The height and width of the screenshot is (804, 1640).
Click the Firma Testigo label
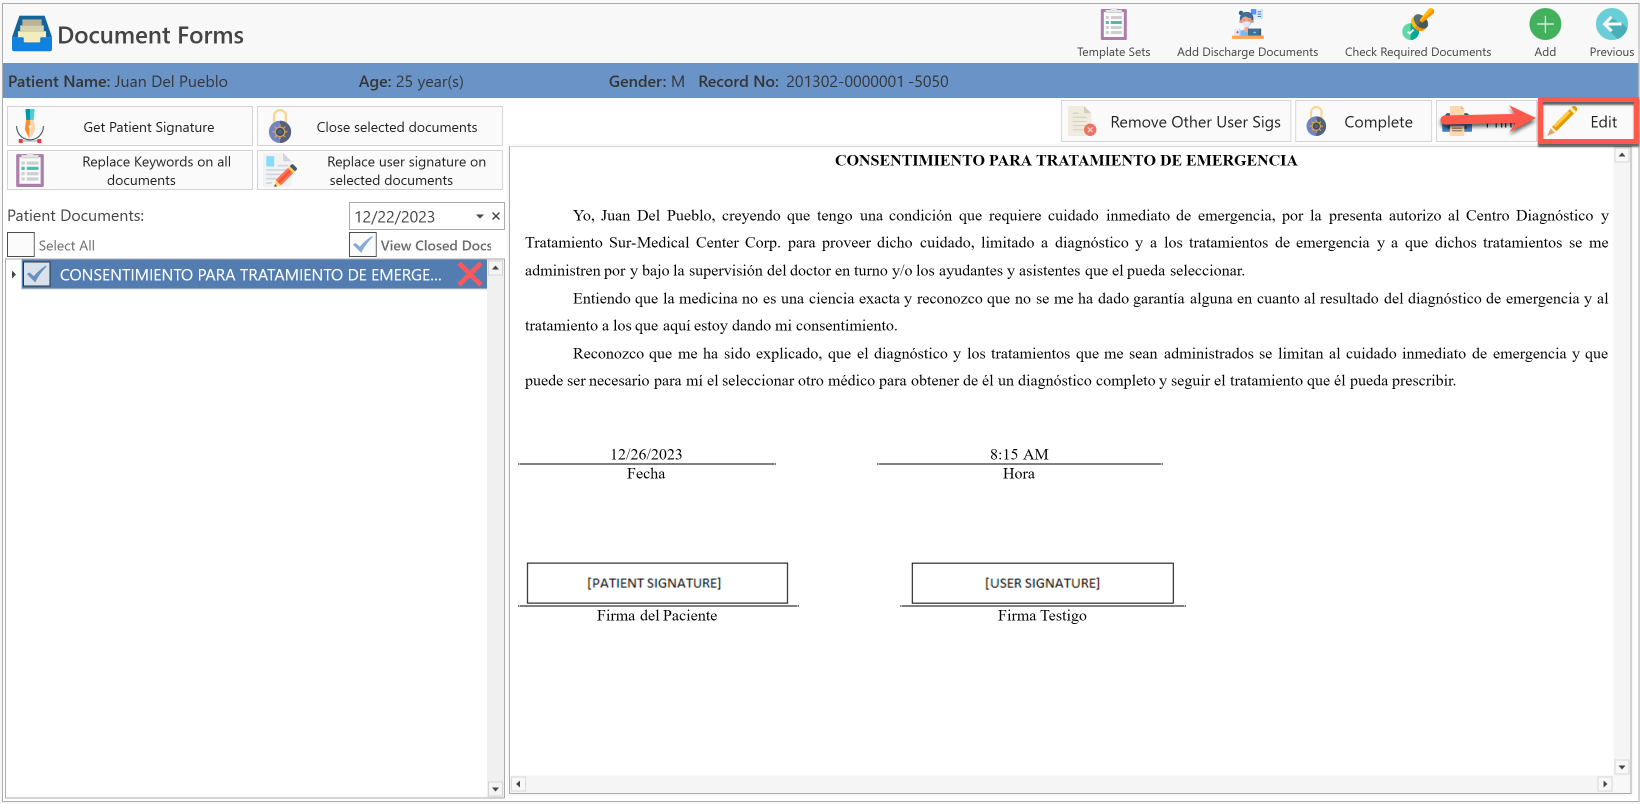[x=1042, y=615]
